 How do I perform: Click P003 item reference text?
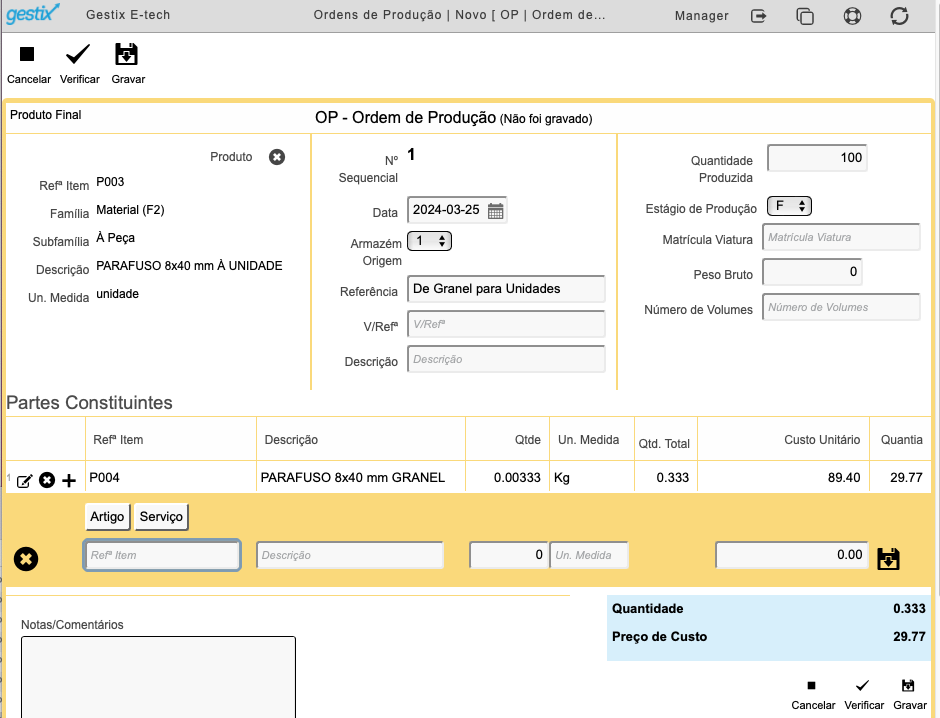click(110, 182)
